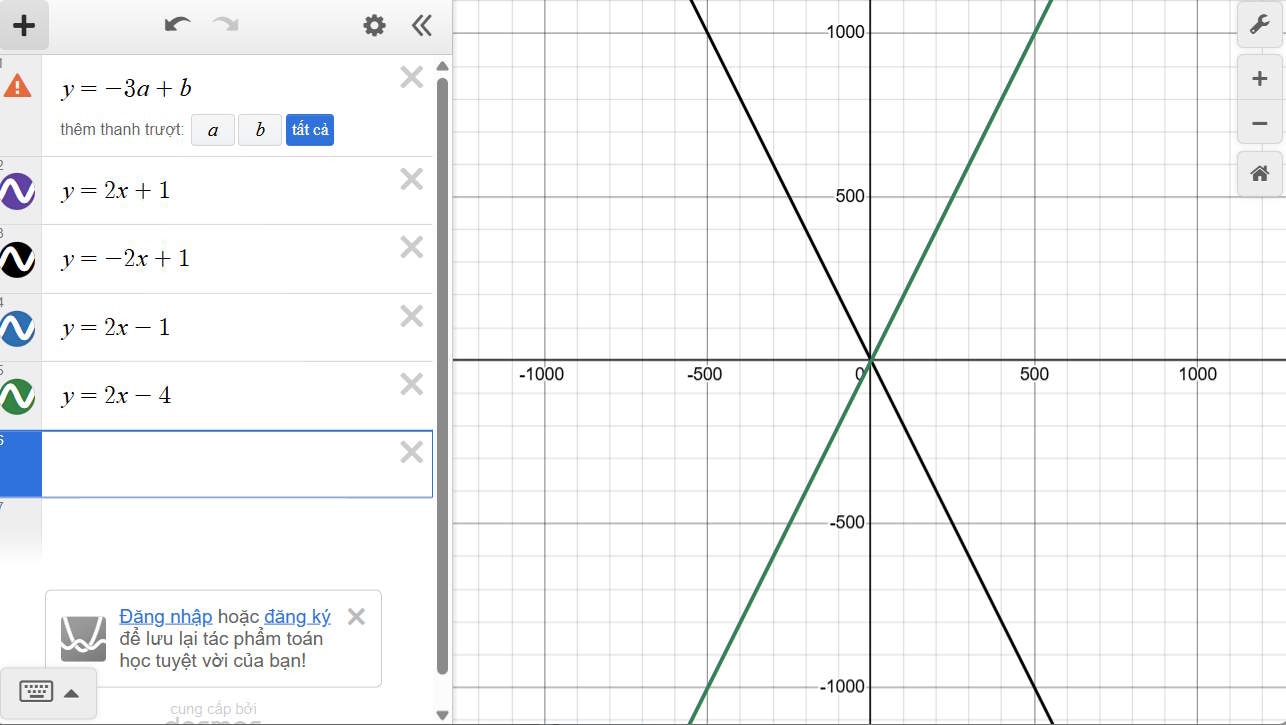Add a slider for variable a

coord(212,129)
